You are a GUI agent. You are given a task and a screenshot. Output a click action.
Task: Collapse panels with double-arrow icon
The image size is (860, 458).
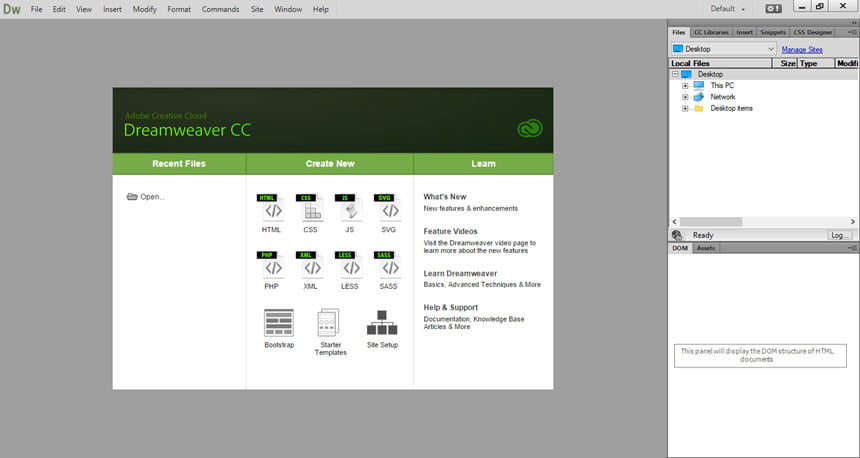point(854,22)
